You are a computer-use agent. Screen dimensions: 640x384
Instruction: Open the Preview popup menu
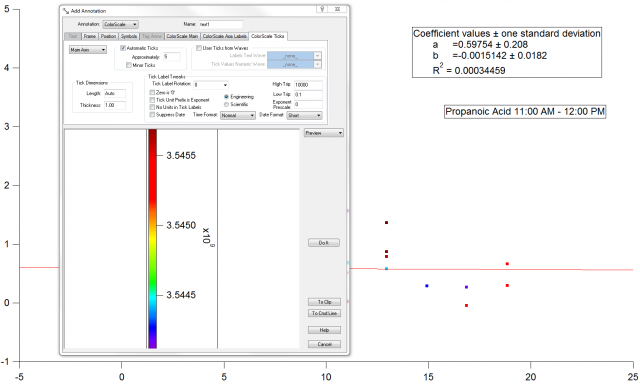(324, 133)
